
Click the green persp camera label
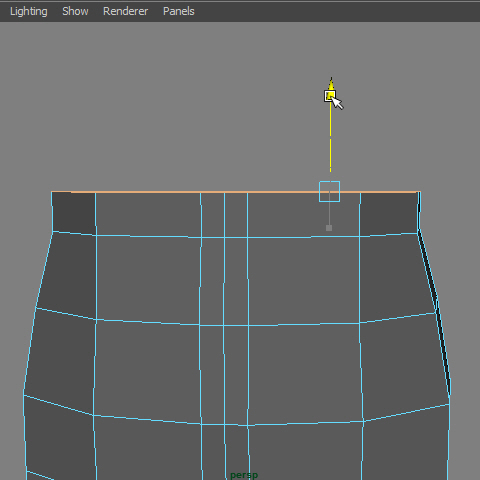coord(244,475)
